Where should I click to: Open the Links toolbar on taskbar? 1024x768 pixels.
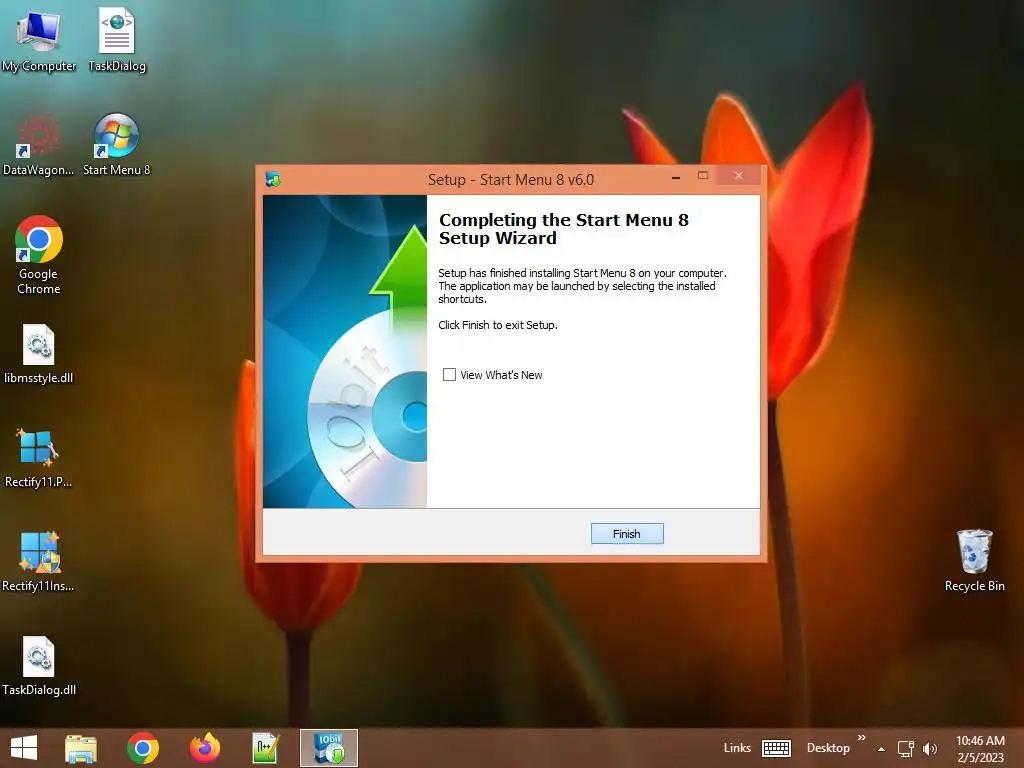(x=737, y=748)
